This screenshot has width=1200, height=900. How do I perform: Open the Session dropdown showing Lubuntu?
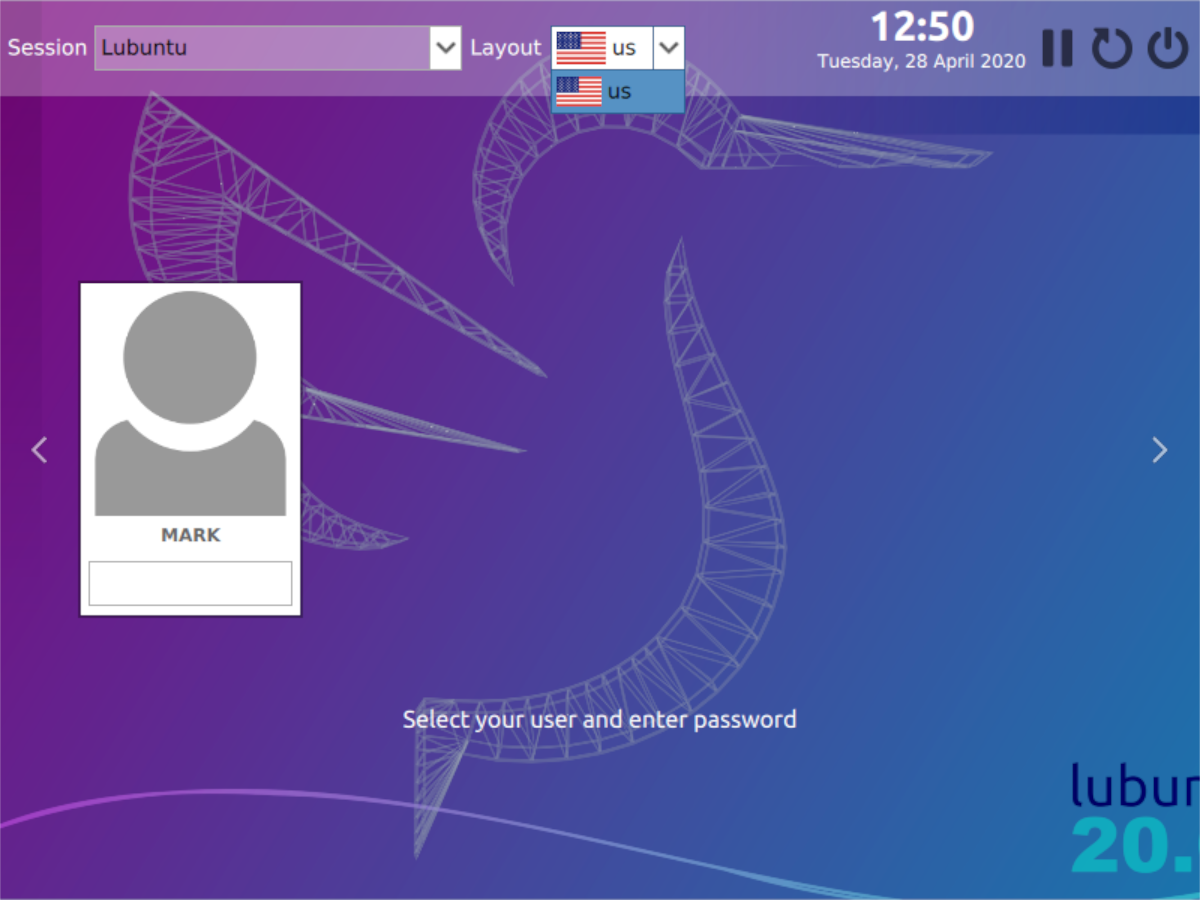pos(446,47)
